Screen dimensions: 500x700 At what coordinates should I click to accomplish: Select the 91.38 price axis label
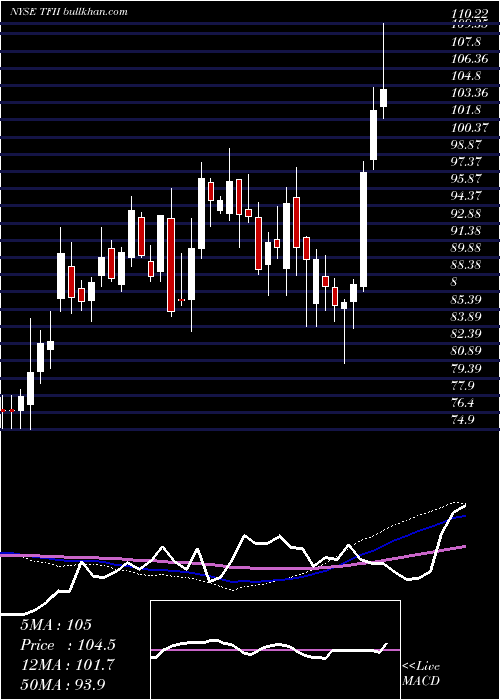(x=466, y=231)
